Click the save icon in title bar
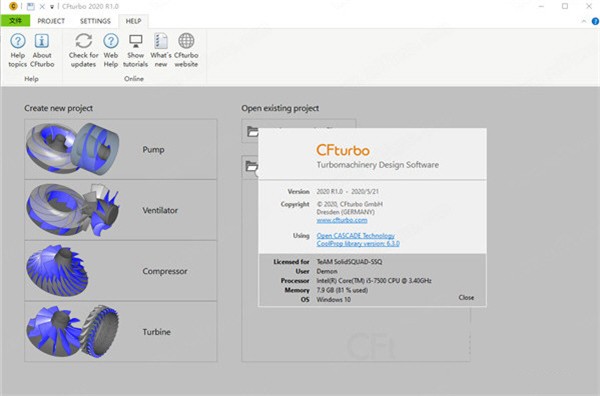 coord(31,7)
